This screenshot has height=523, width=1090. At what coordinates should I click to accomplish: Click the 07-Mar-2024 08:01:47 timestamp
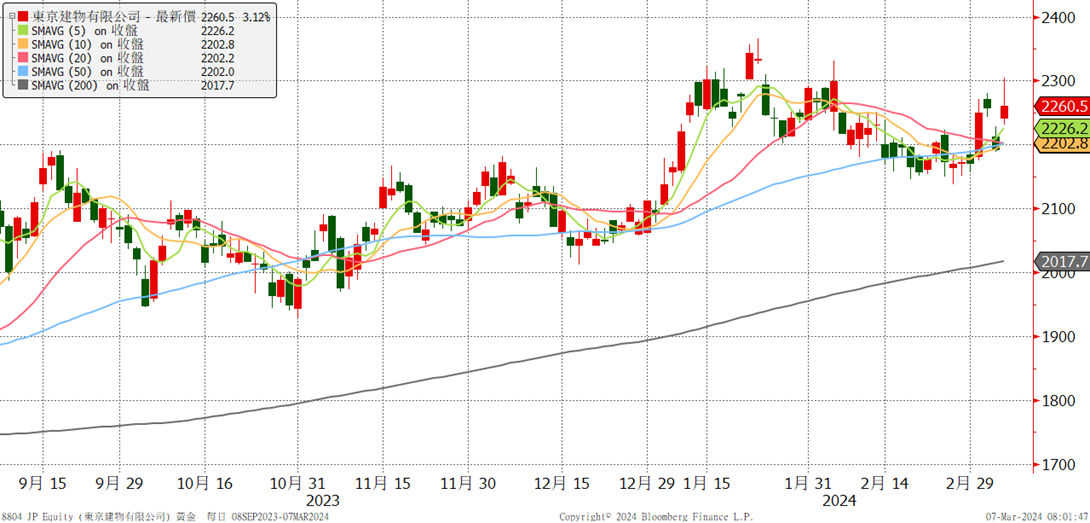(1037, 517)
